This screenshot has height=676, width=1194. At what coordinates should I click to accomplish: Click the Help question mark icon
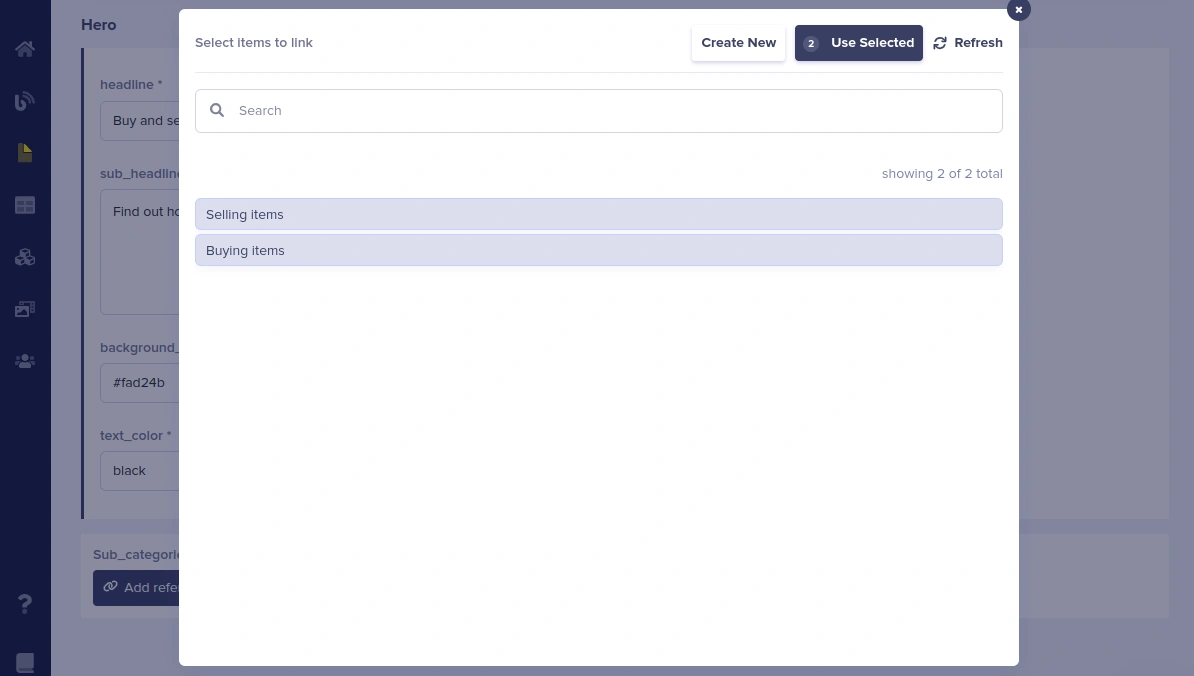pos(25,603)
